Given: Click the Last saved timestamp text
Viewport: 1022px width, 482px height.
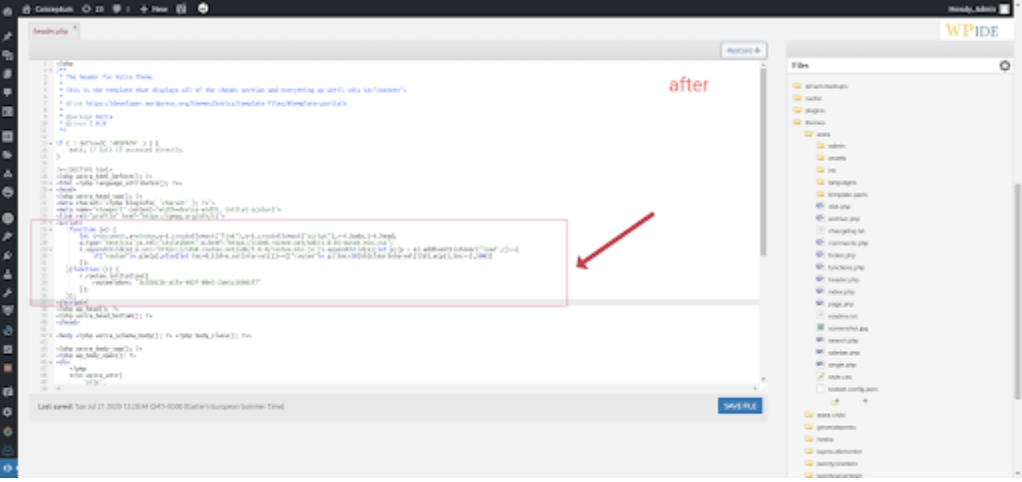Looking at the screenshot, I should pyautogui.click(x=161, y=406).
